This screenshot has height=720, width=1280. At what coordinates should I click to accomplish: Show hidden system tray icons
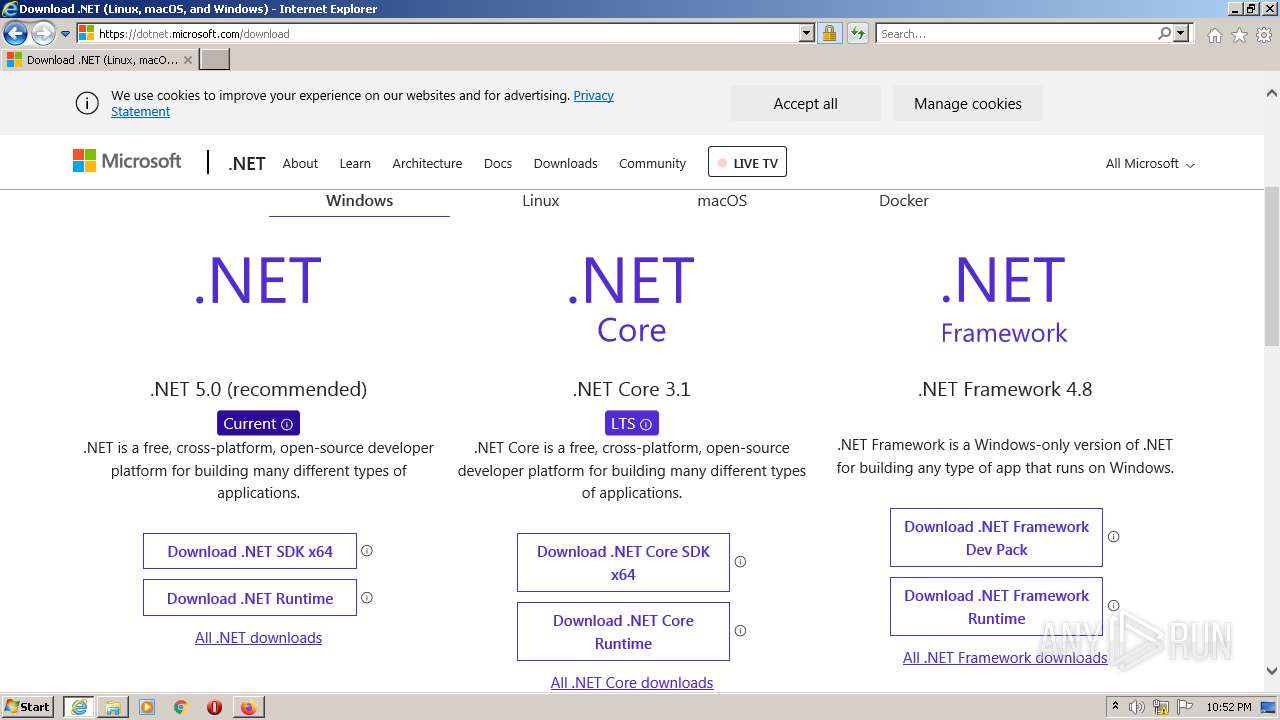click(1115, 707)
